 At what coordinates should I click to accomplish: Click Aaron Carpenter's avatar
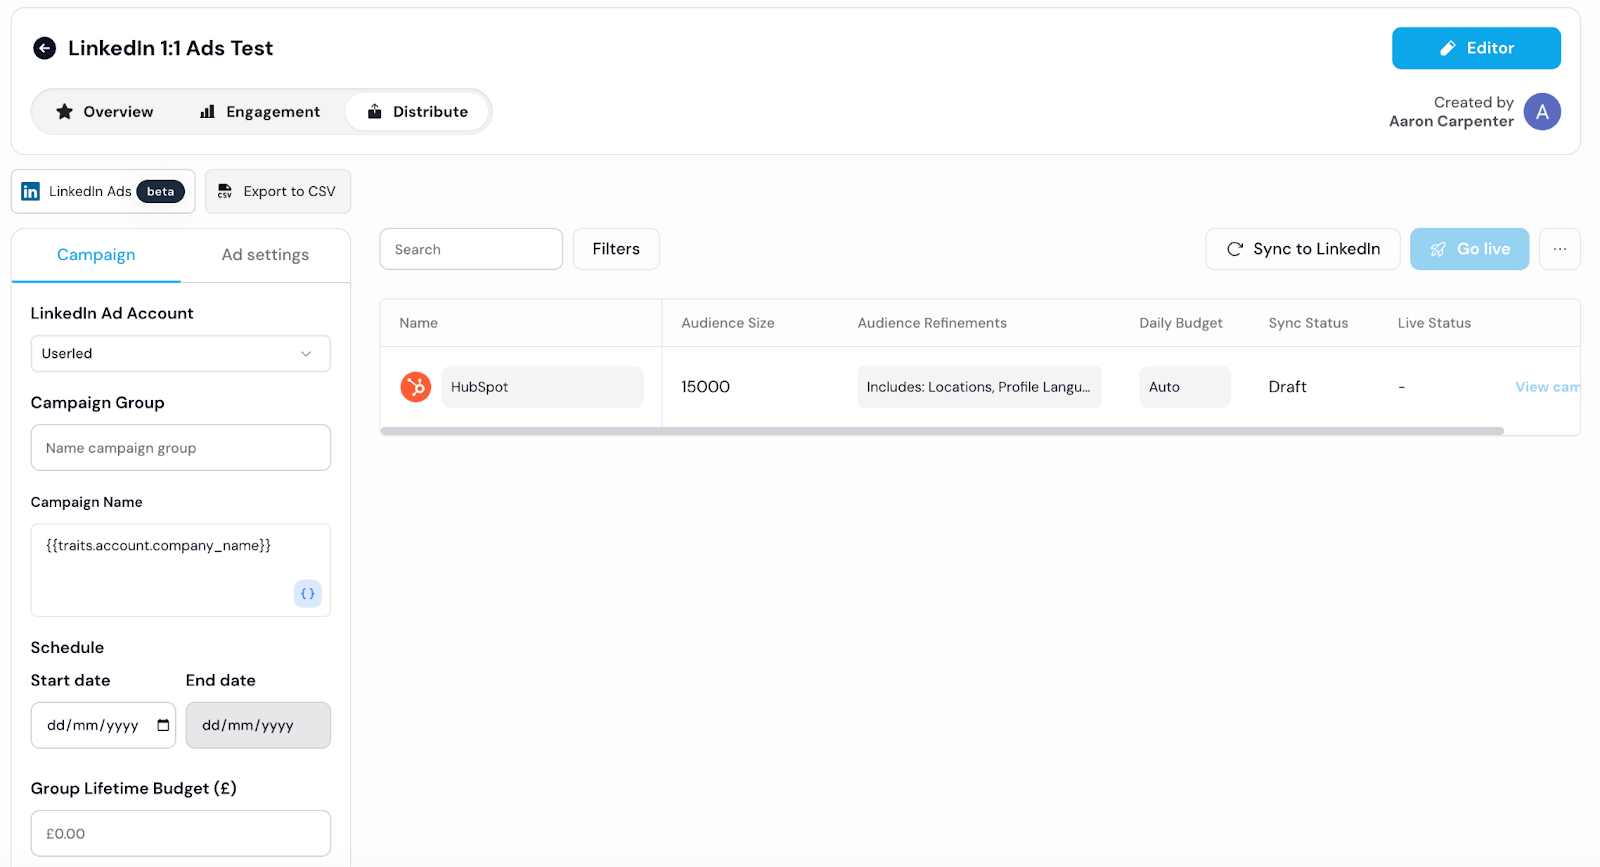[1542, 112]
